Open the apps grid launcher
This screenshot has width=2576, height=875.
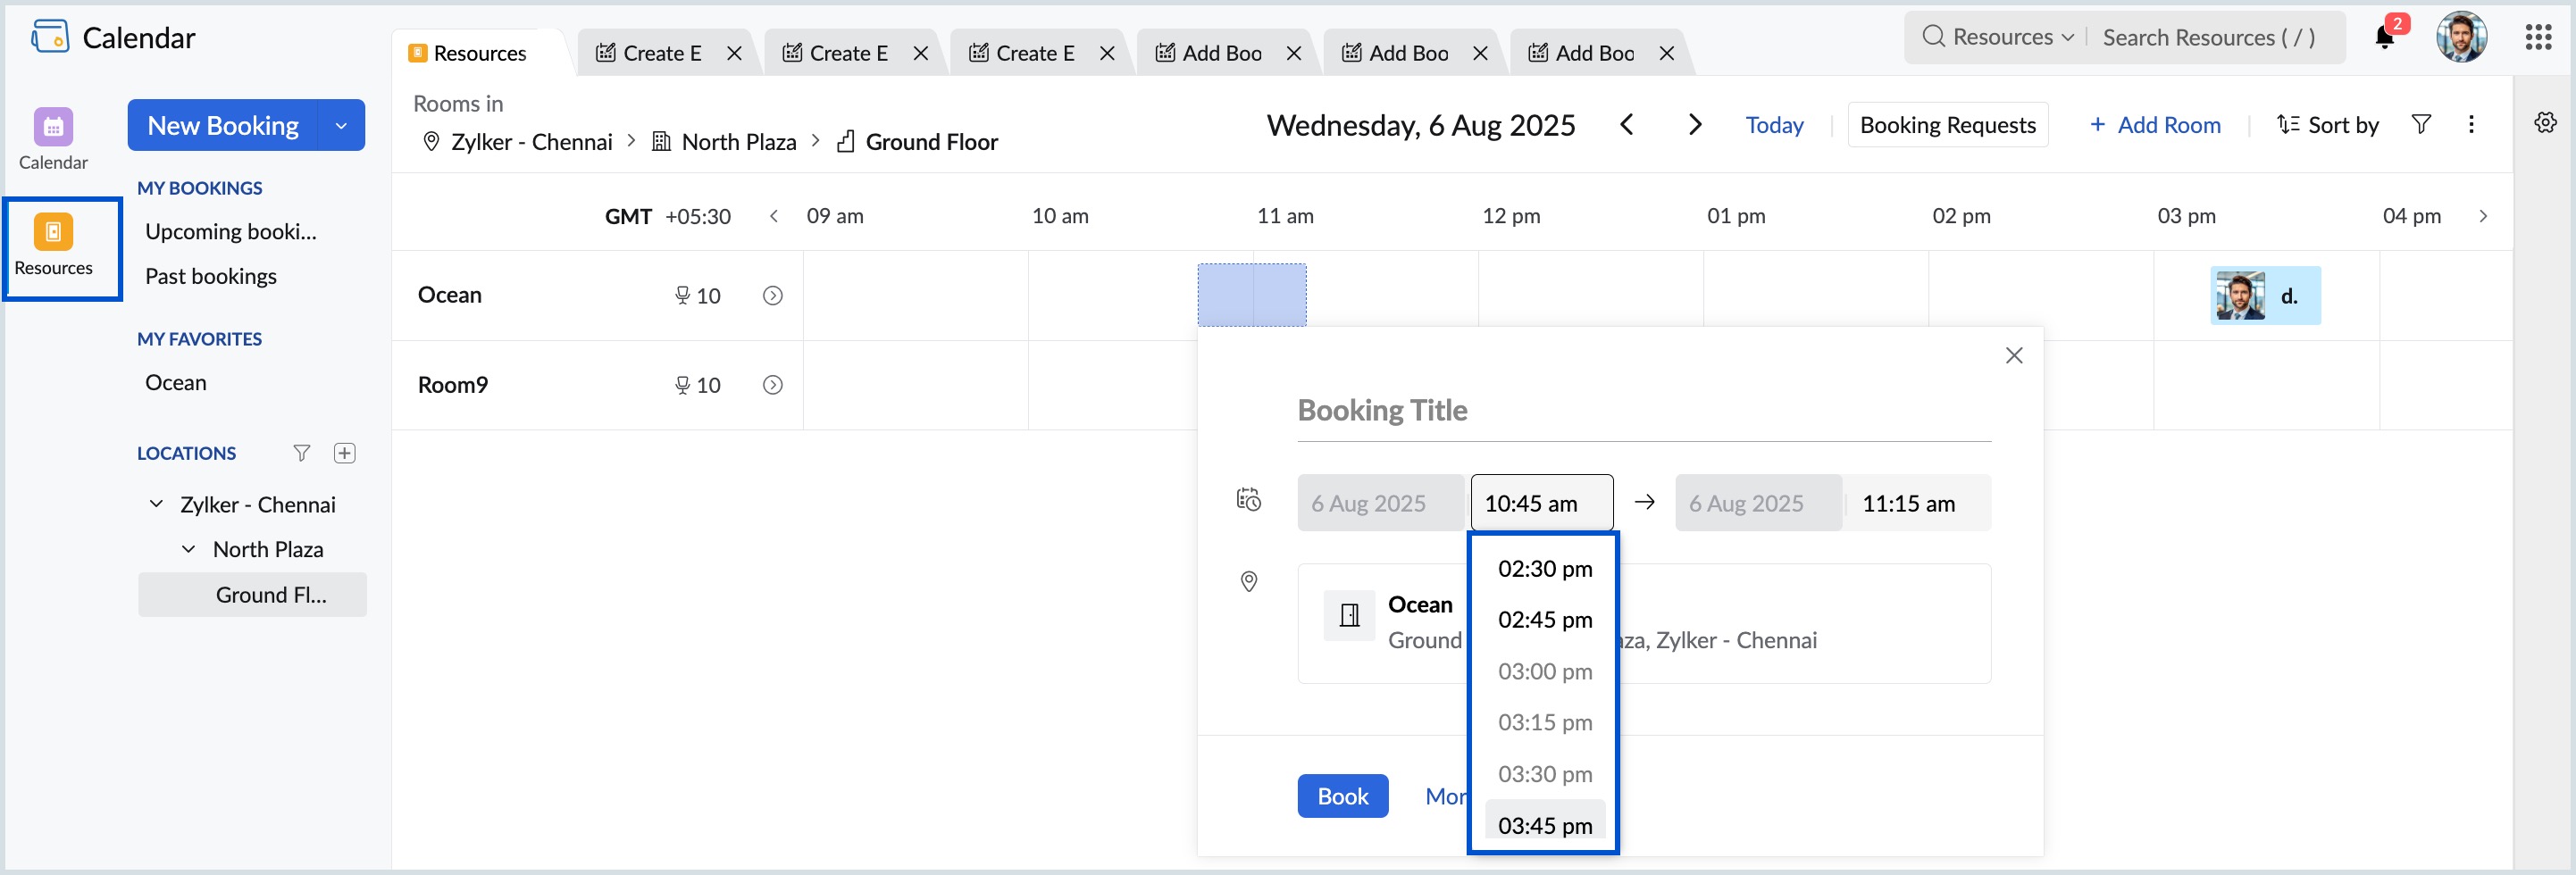click(2538, 37)
